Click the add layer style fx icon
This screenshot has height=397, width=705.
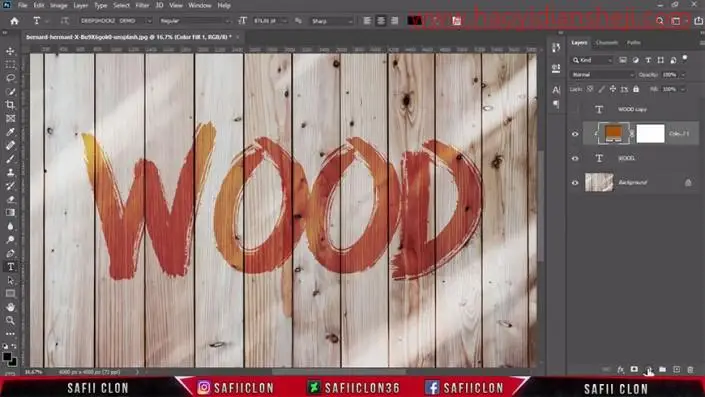pyautogui.click(x=620, y=370)
